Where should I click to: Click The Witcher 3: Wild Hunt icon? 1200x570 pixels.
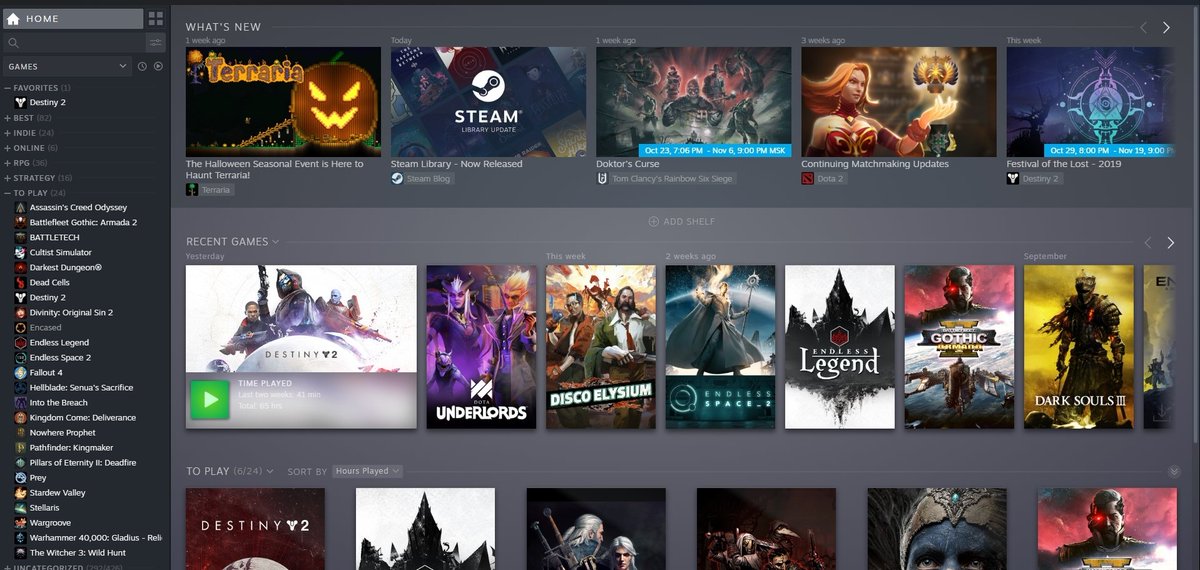[20, 552]
